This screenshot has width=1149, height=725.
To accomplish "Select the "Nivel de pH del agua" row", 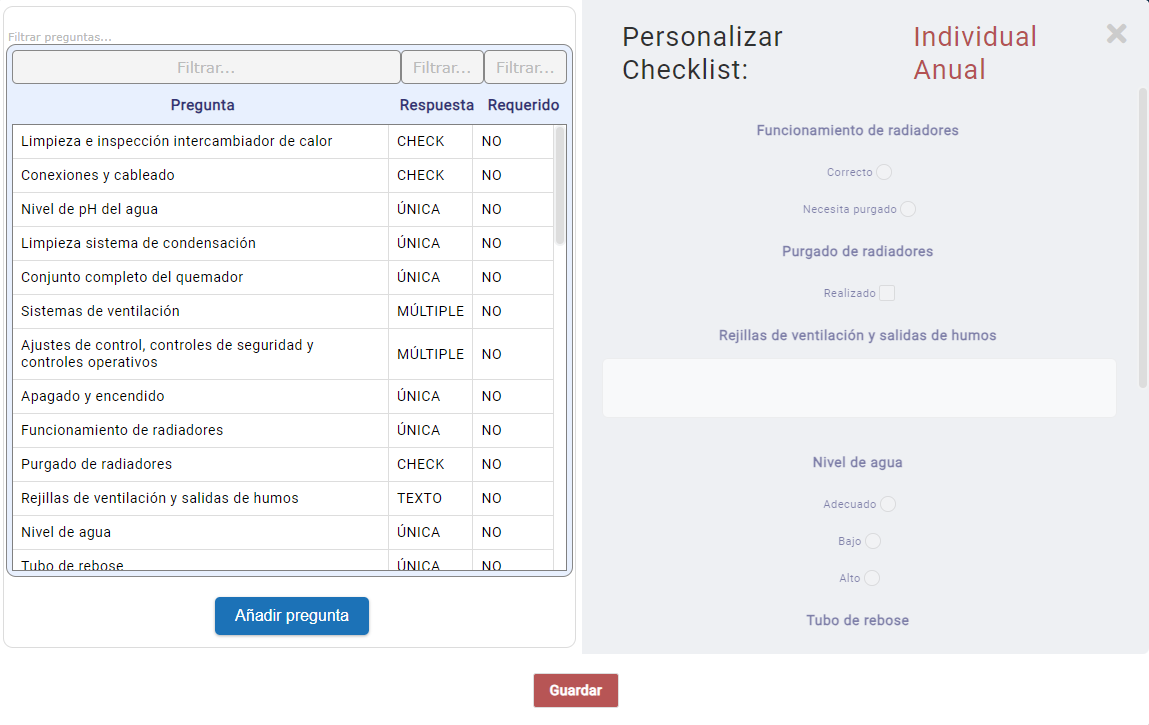I will pyautogui.click(x=200, y=209).
